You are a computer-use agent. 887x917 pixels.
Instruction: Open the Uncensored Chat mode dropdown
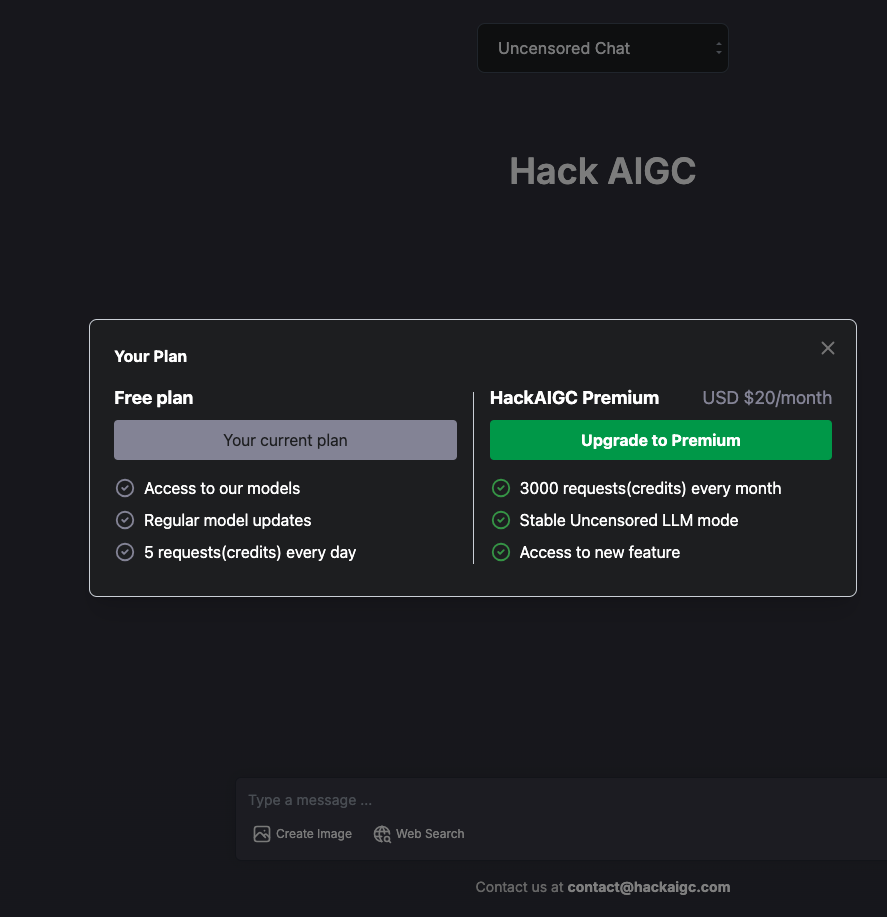603,48
